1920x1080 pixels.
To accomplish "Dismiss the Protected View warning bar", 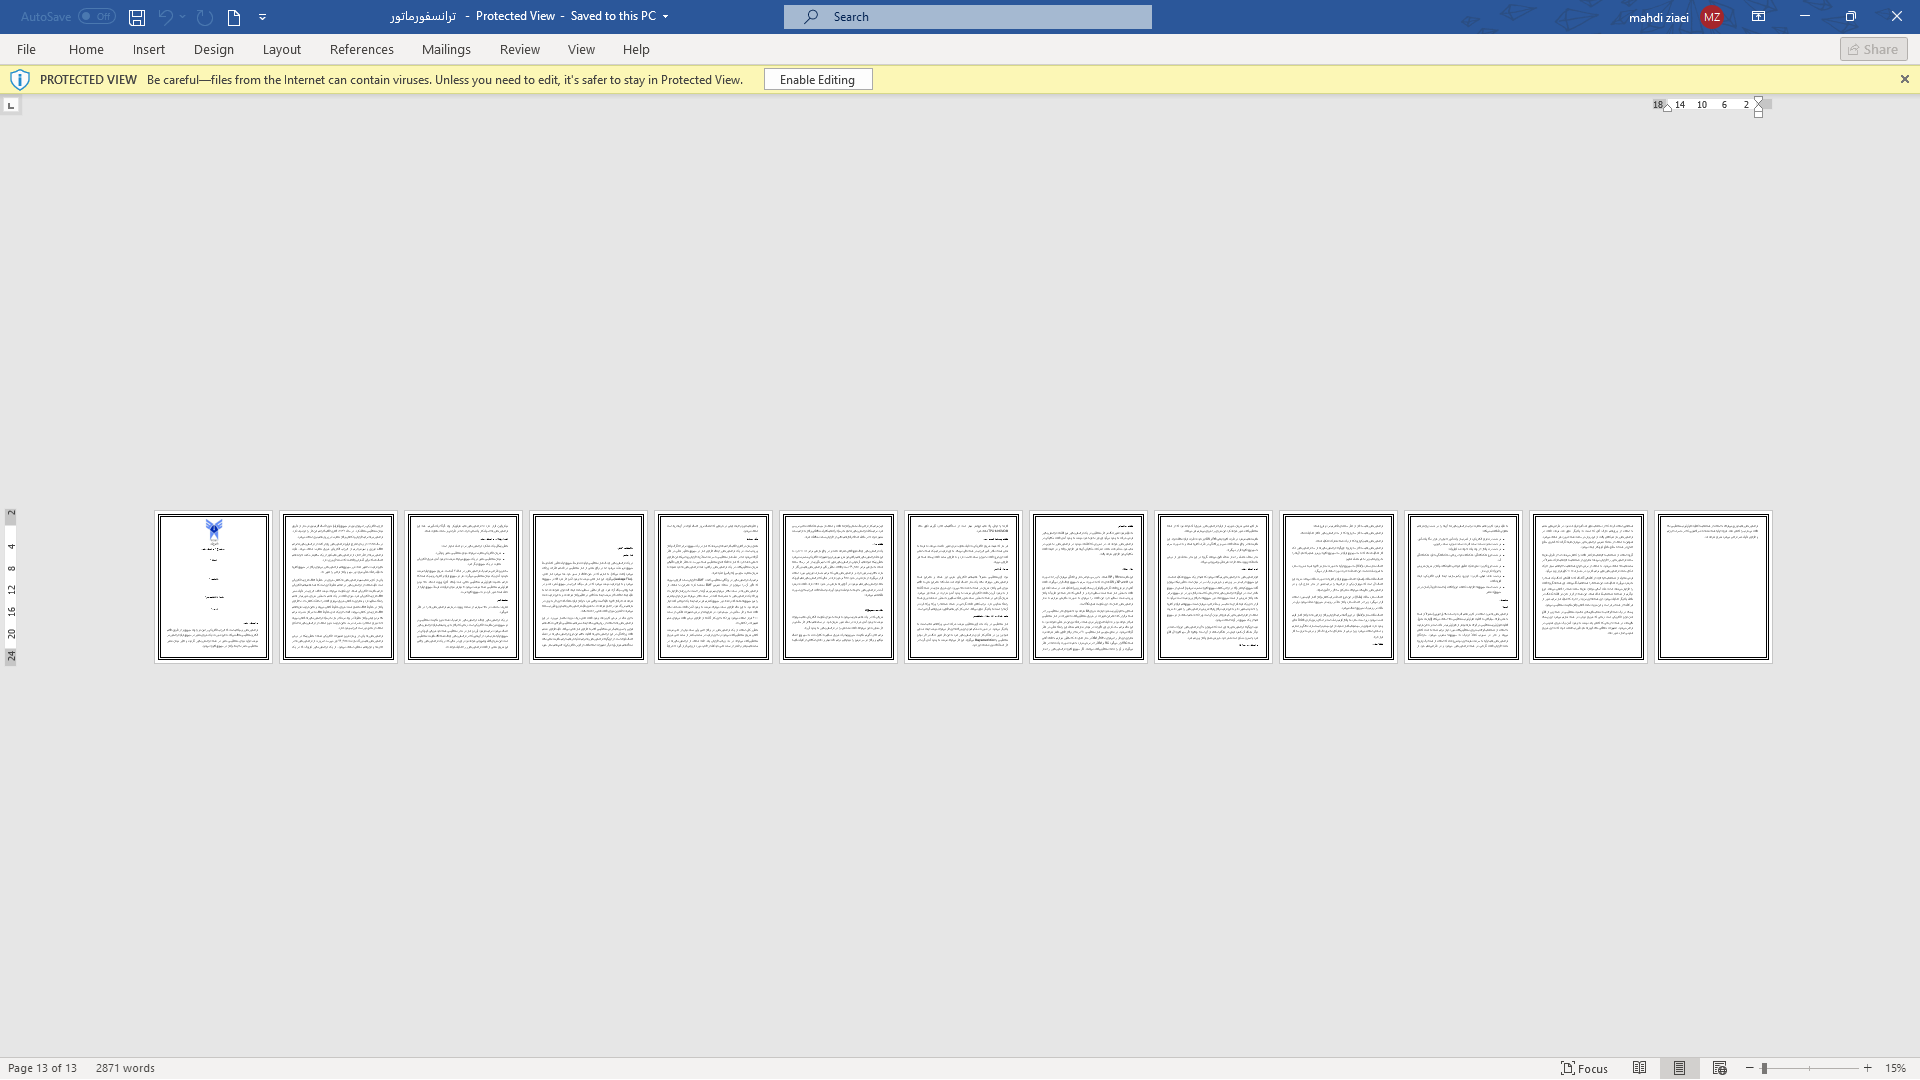I will point(1904,79).
